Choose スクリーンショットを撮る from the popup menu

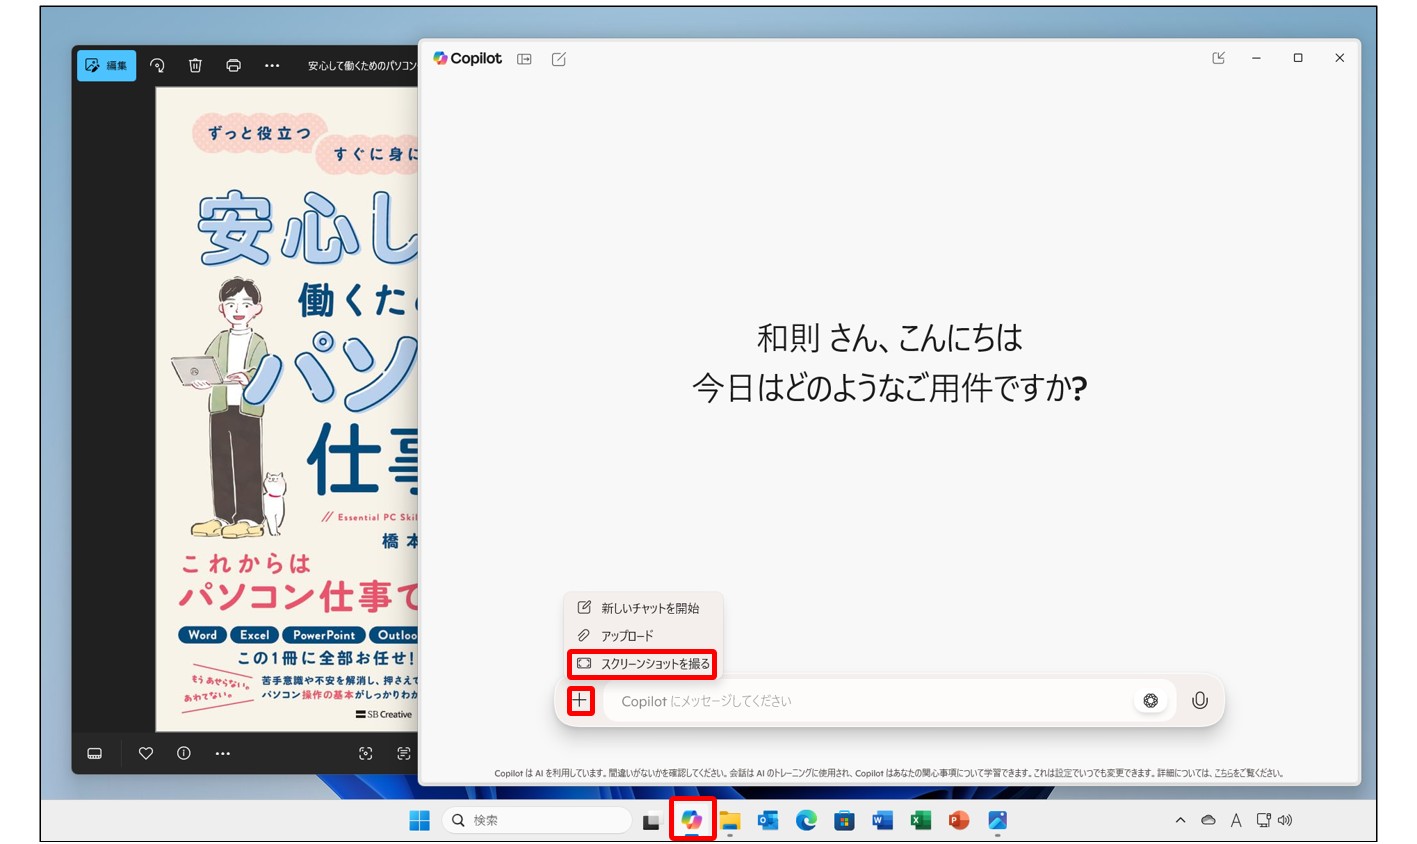coord(643,663)
